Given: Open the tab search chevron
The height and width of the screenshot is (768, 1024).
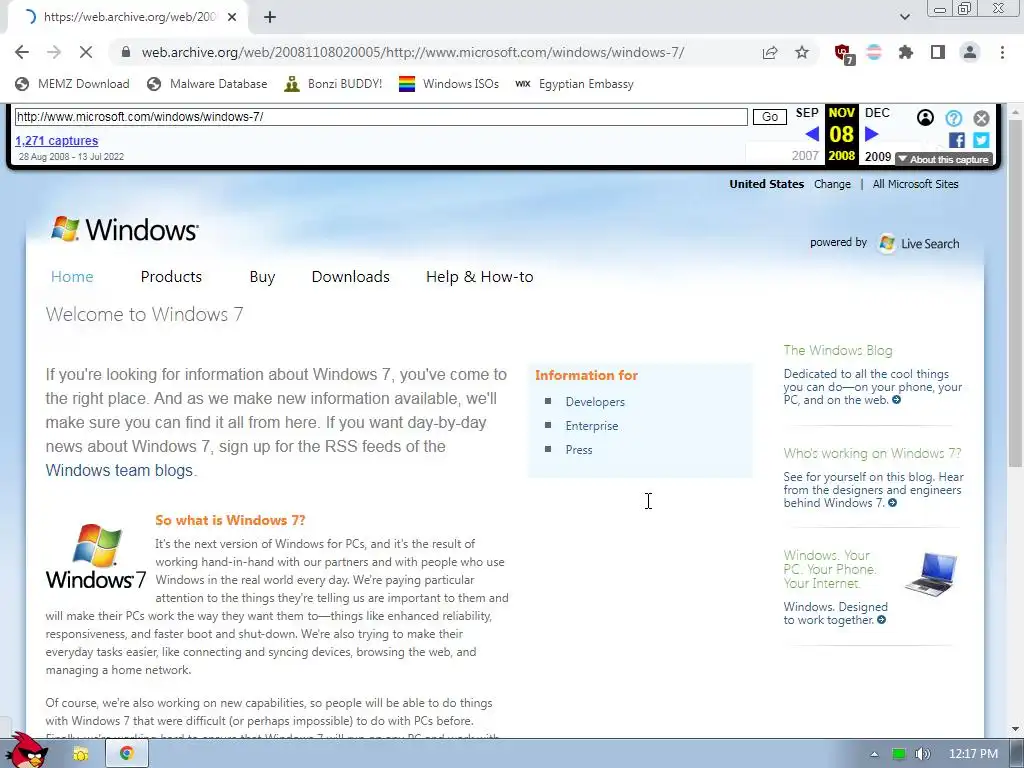Looking at the screenshot, I should pos(904,17).
